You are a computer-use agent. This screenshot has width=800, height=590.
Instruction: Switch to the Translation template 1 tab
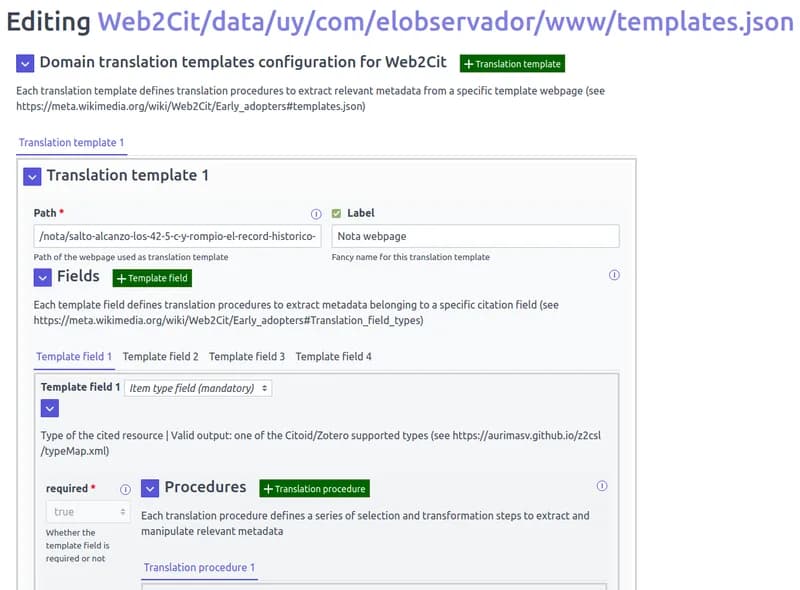pyautogui.click(x=71, y=143)
